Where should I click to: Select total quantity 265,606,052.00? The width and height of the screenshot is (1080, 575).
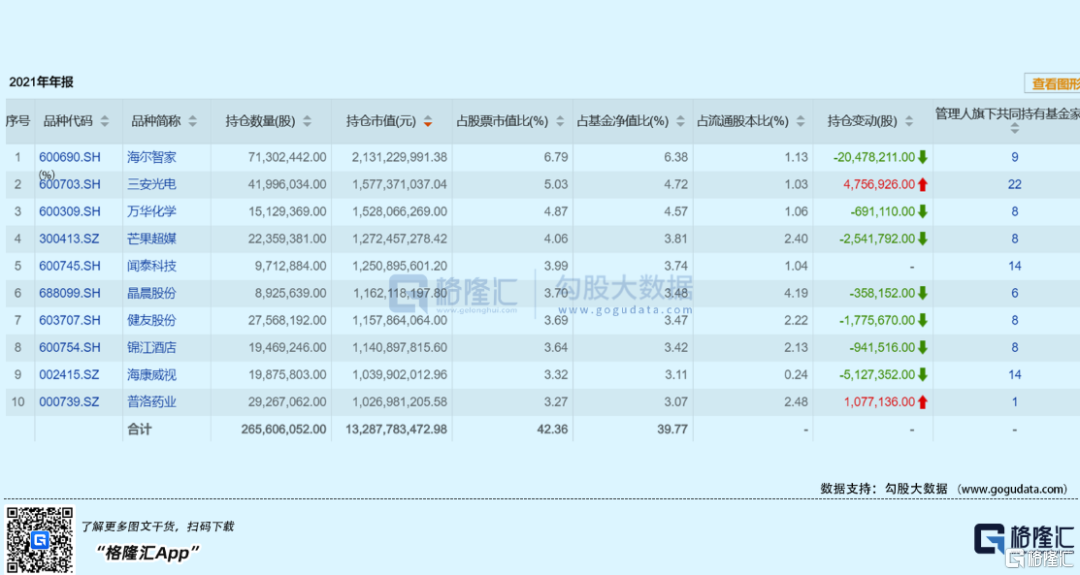point(284,429)
